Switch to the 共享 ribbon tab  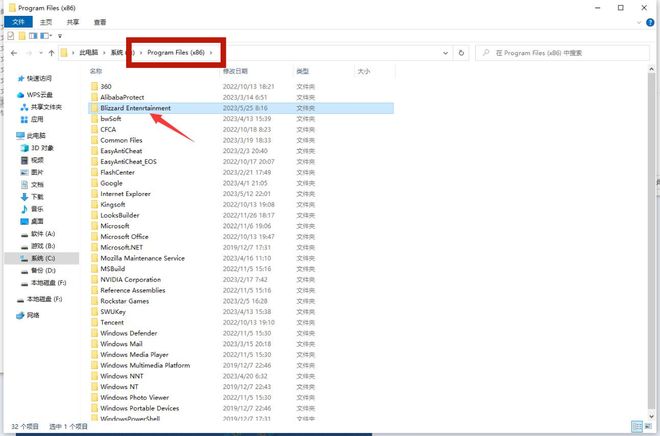[74, 21]
